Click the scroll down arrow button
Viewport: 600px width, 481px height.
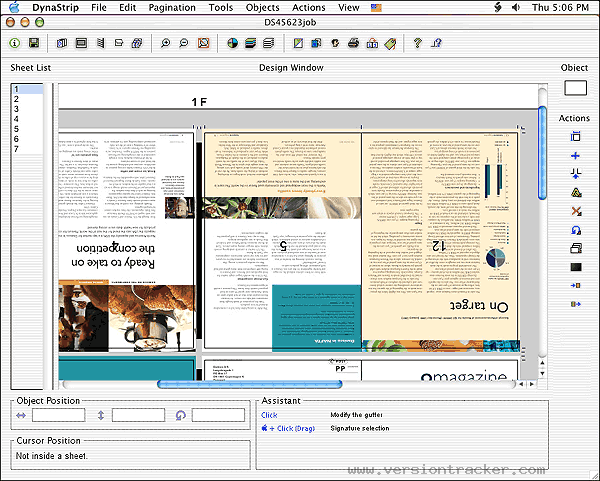542,373
